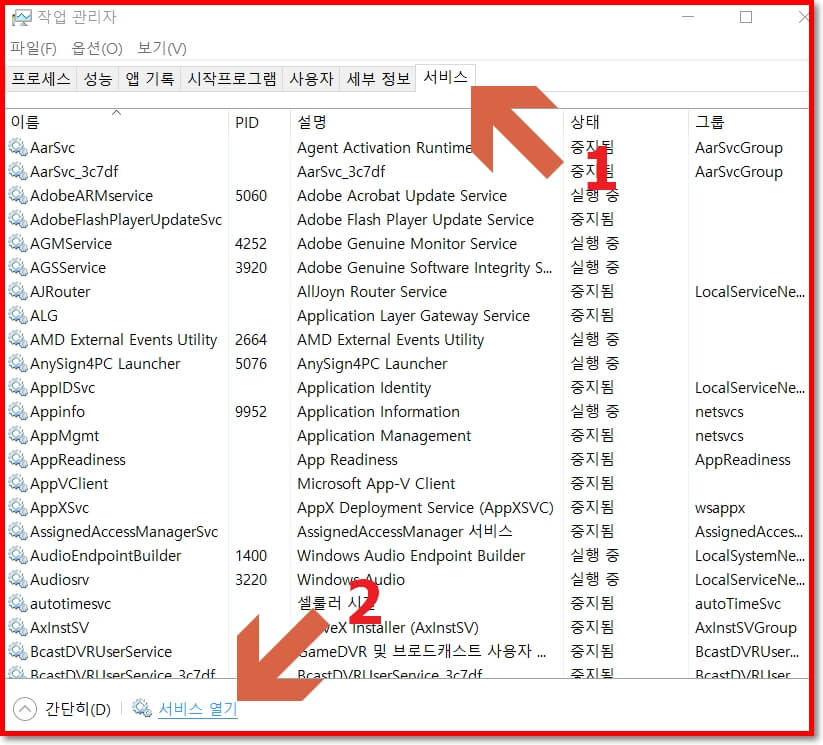Open the 보기(V) menu

pos(162,48)
